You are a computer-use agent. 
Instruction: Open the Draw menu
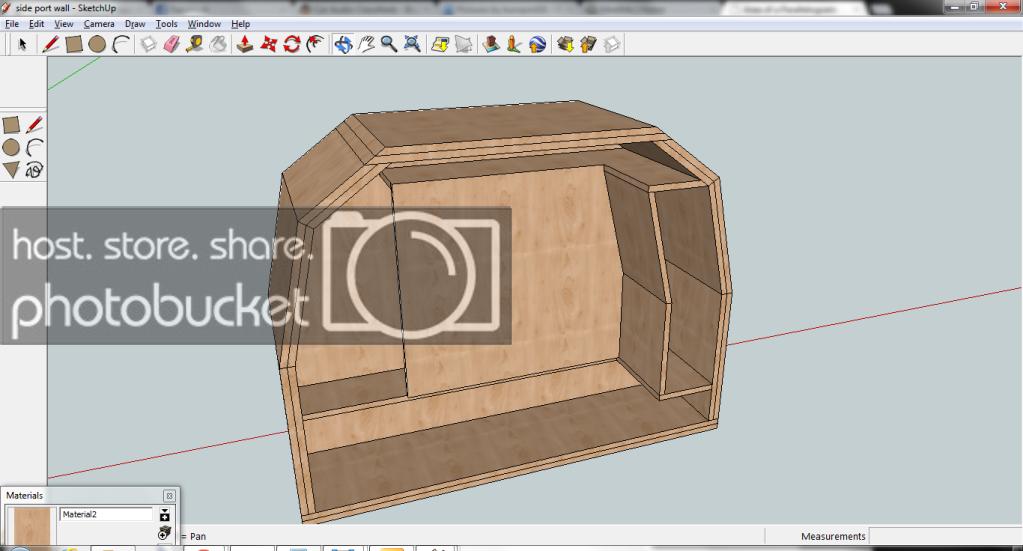click(x=135, y=23)
